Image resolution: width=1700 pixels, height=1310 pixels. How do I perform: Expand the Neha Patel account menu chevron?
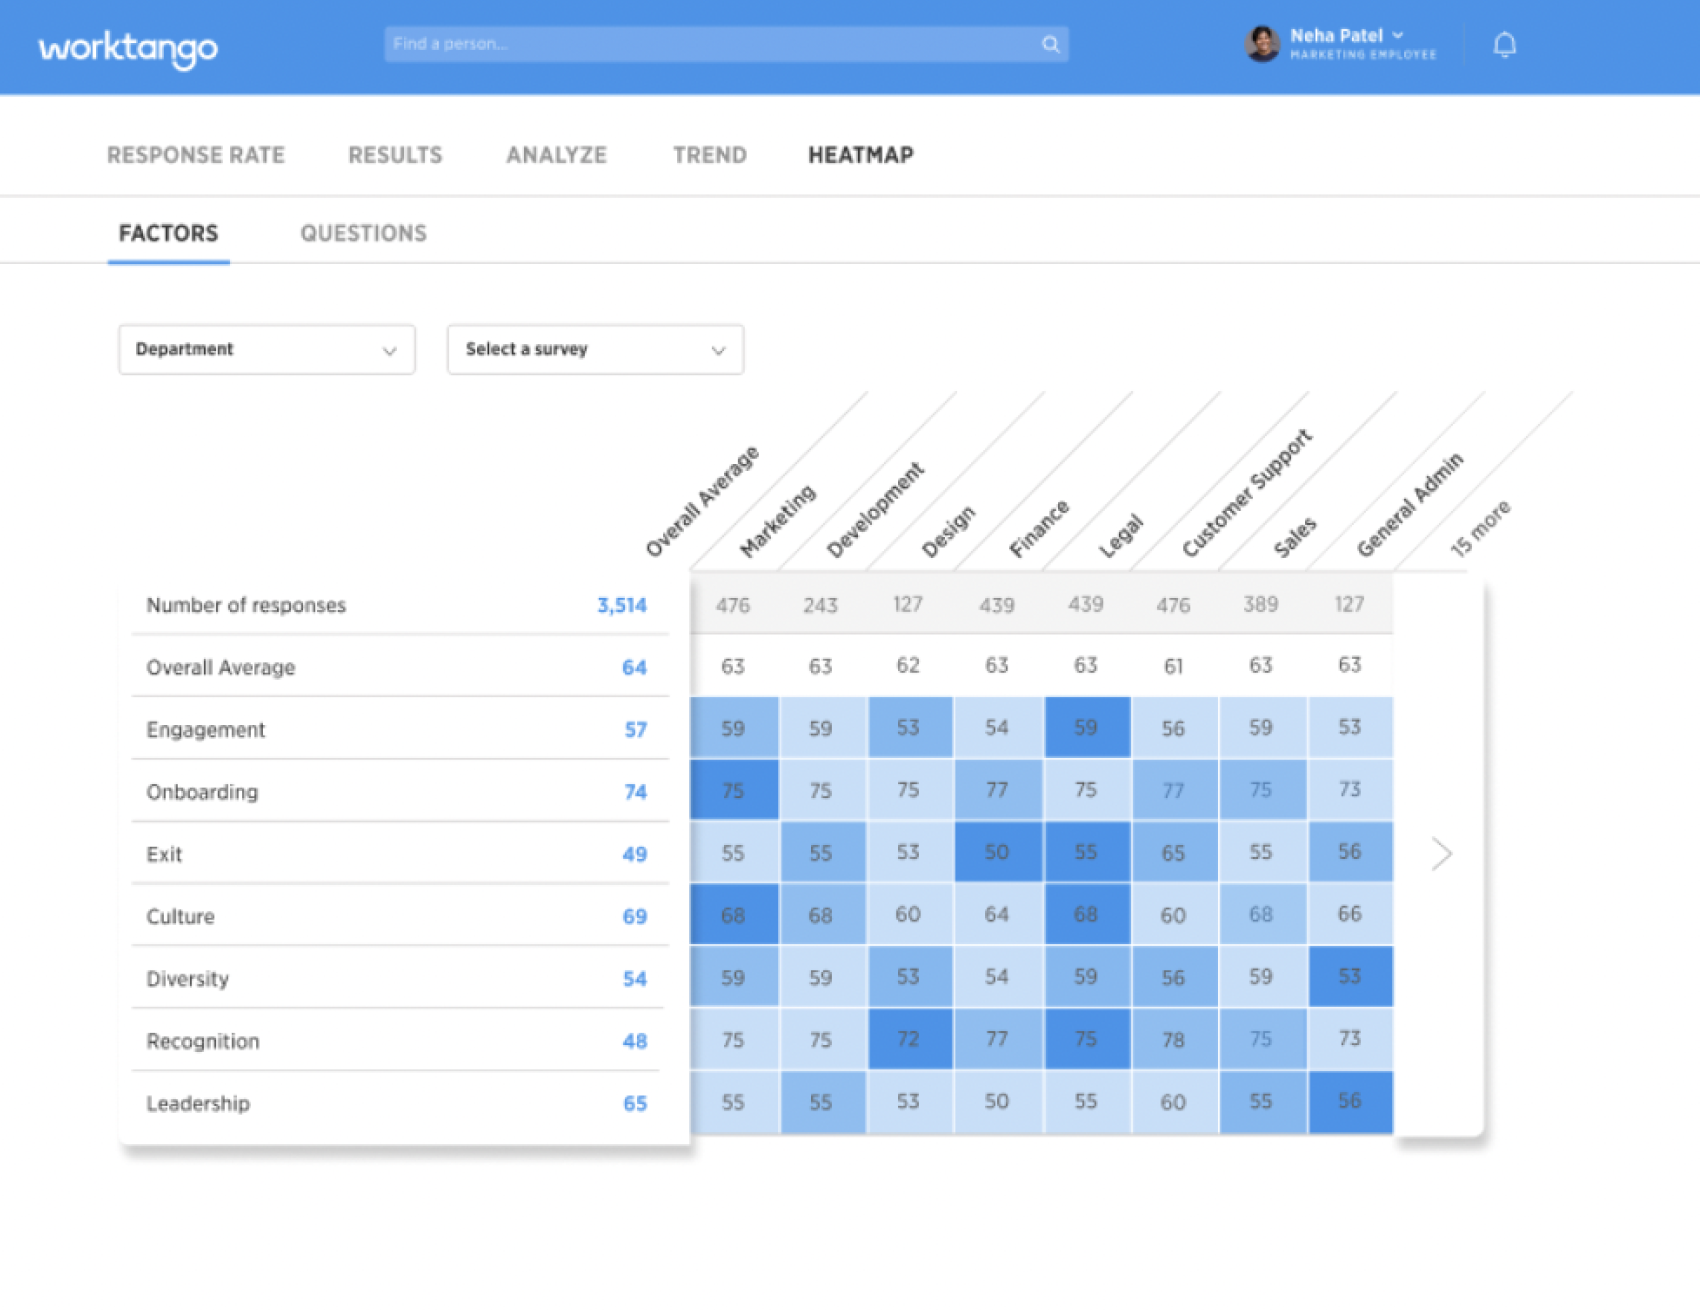(x=1398, y=36)
